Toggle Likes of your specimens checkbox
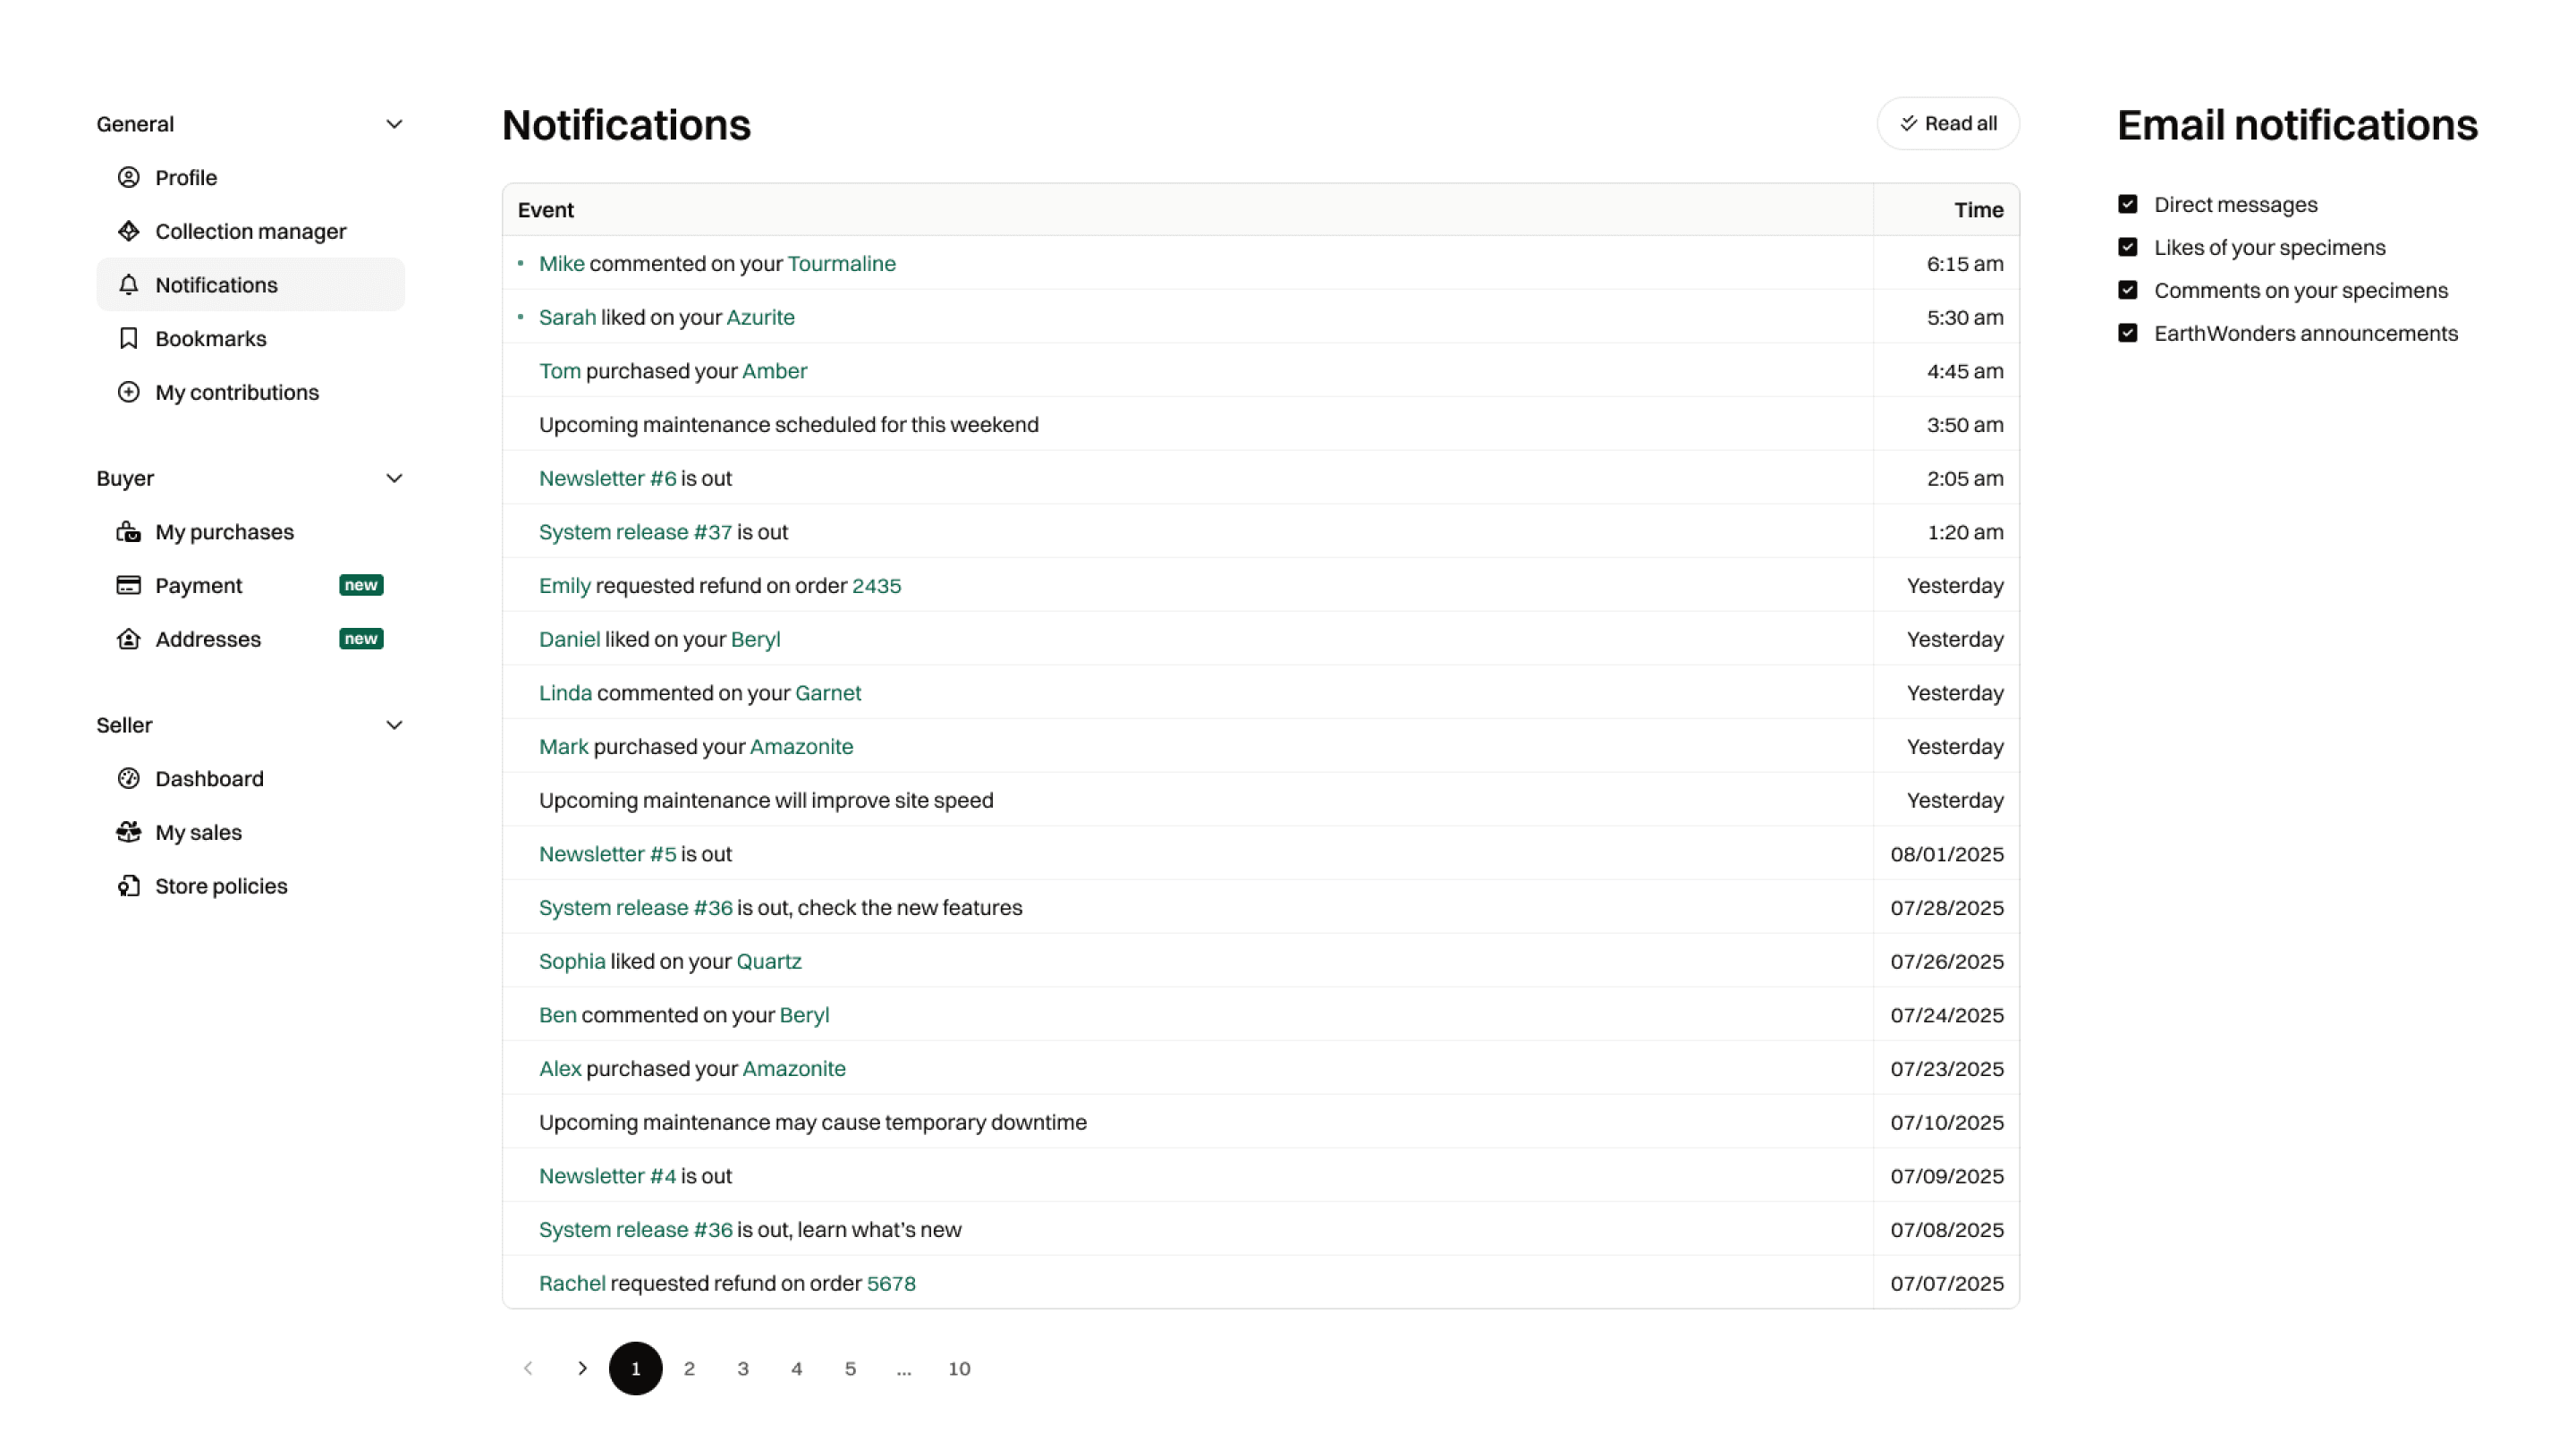The width and height of the screenshot is (2576, 1449). click(2127, 247)
